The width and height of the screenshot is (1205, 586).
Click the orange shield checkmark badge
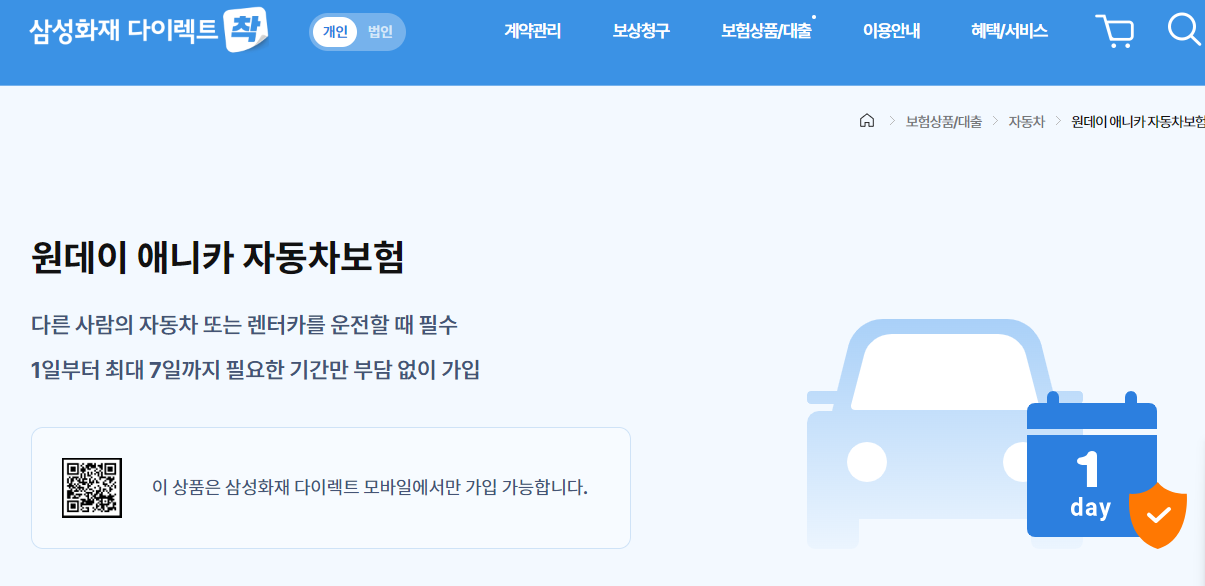pyautogui.click(x=1158, y=514)
